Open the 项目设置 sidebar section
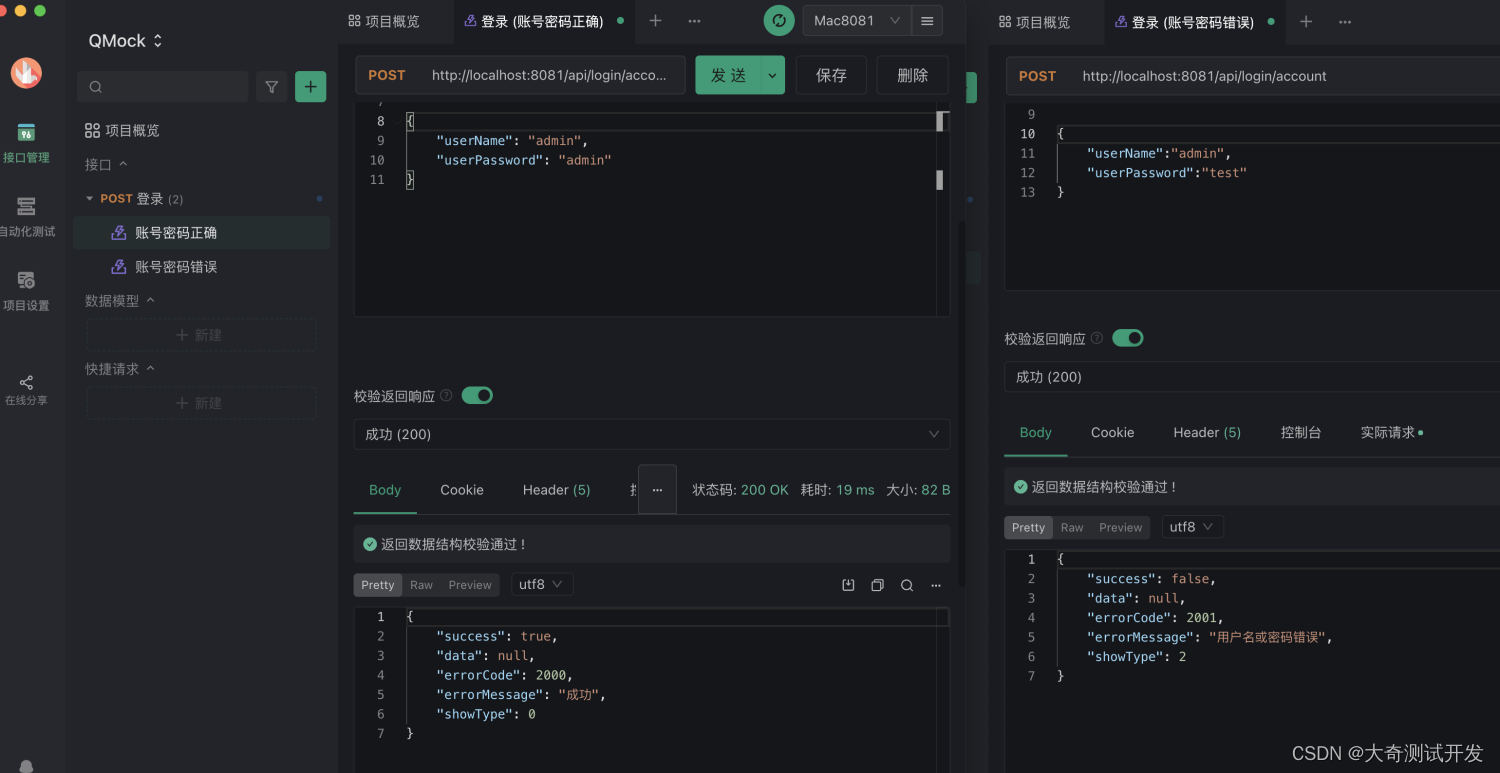Screen dimensions: 1500x773 [x=26, y=291]
